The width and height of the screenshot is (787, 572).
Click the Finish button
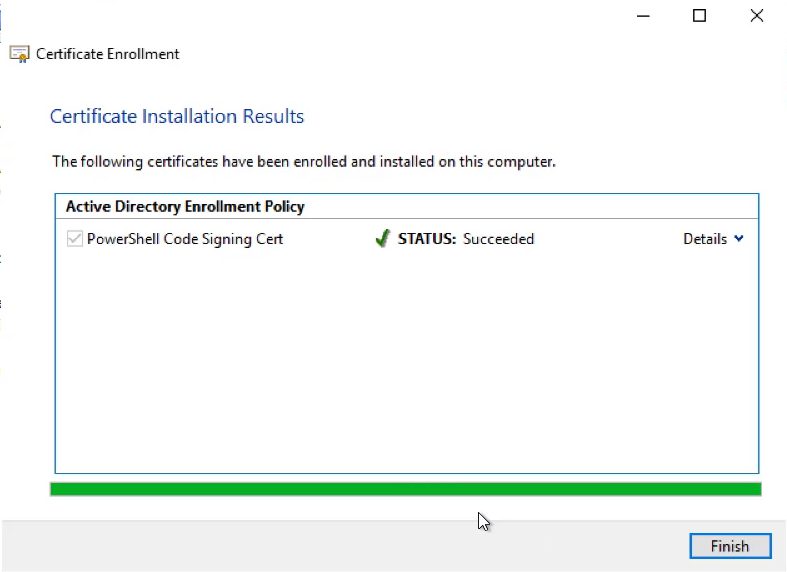pos(730,546)
